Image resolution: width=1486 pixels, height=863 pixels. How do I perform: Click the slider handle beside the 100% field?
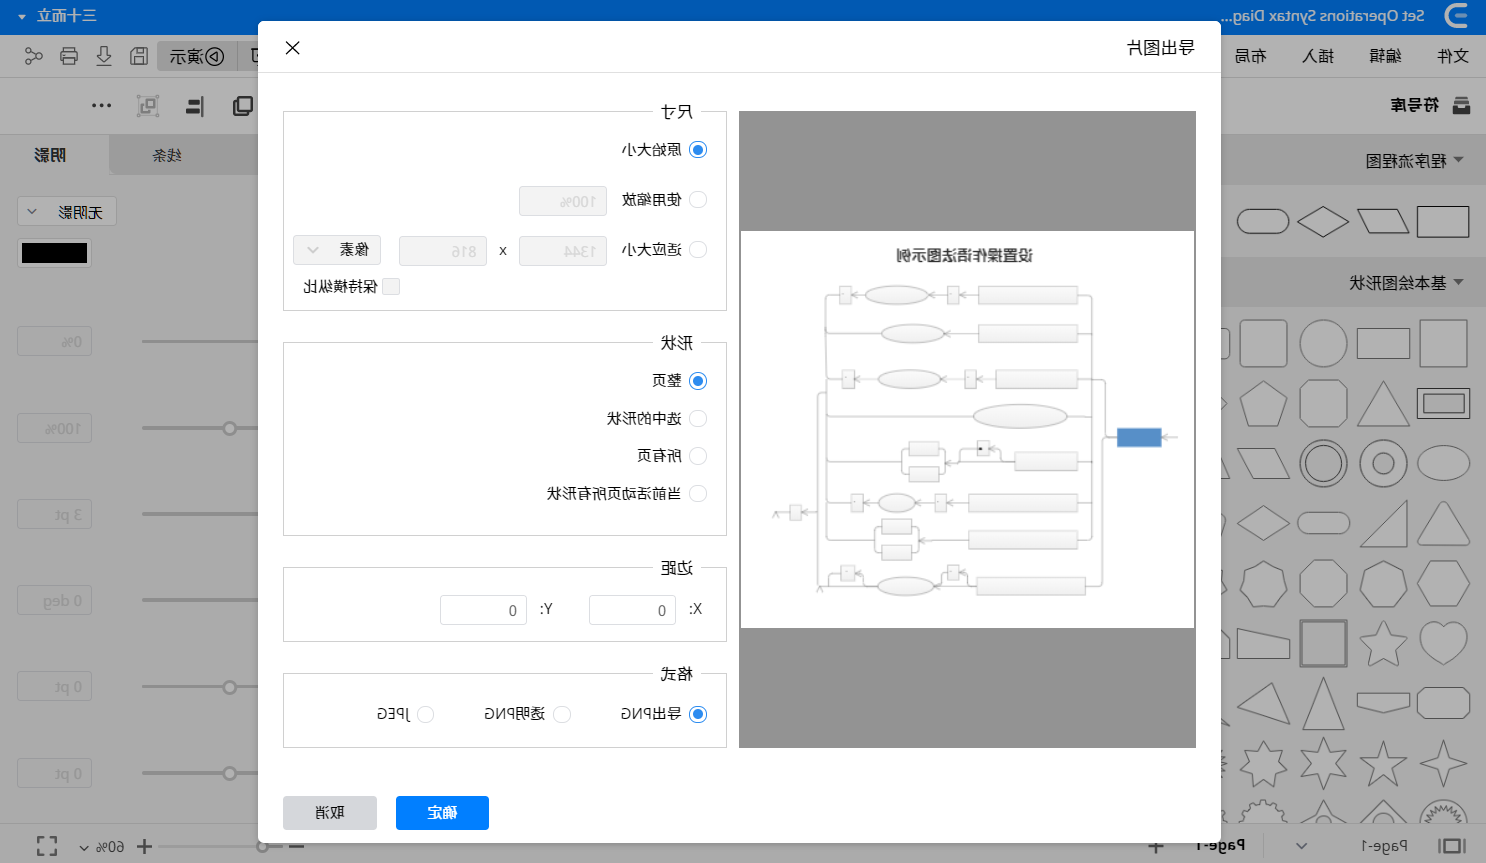tap(230, 428)
